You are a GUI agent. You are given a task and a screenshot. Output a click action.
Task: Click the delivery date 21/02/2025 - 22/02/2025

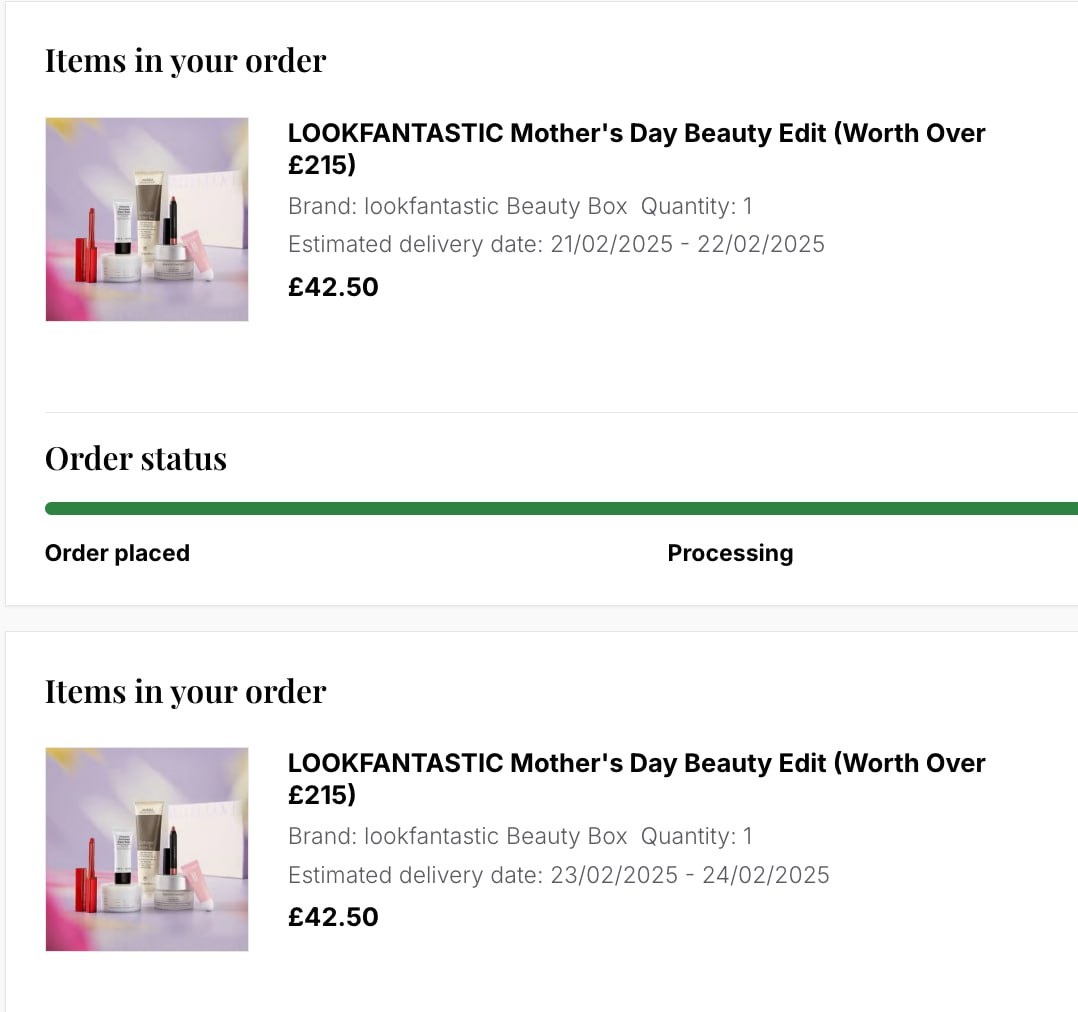(x=687, y=245)
